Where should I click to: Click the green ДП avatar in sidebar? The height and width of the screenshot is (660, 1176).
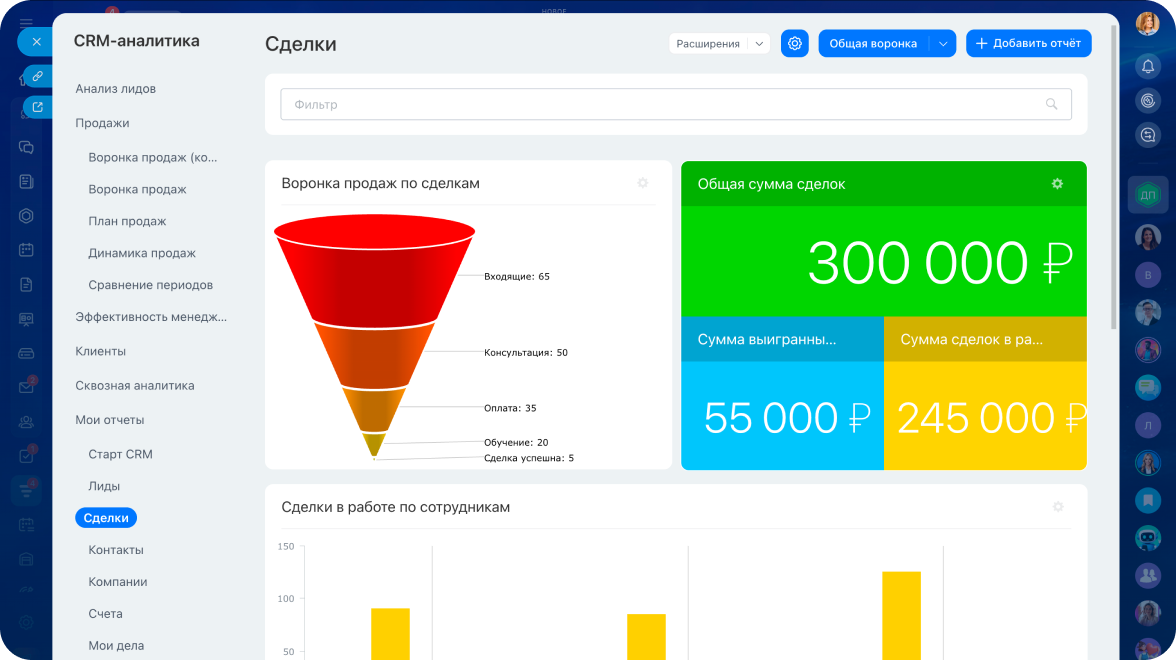point(1147,194)
